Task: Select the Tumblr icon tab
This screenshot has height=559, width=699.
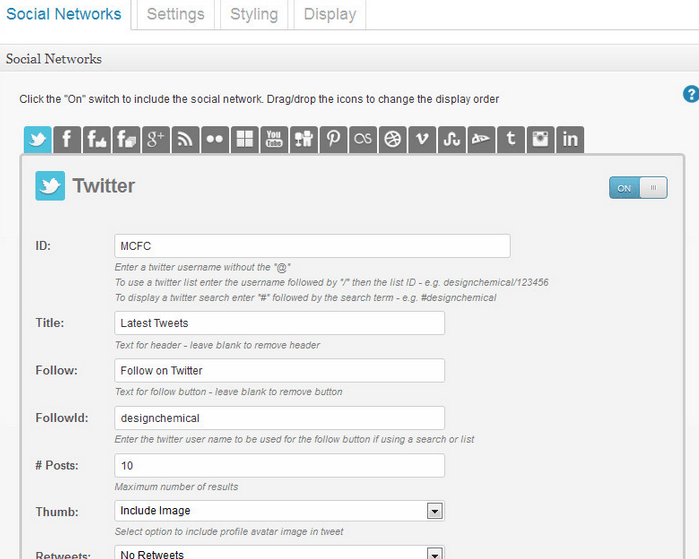Action: point(510,140)
